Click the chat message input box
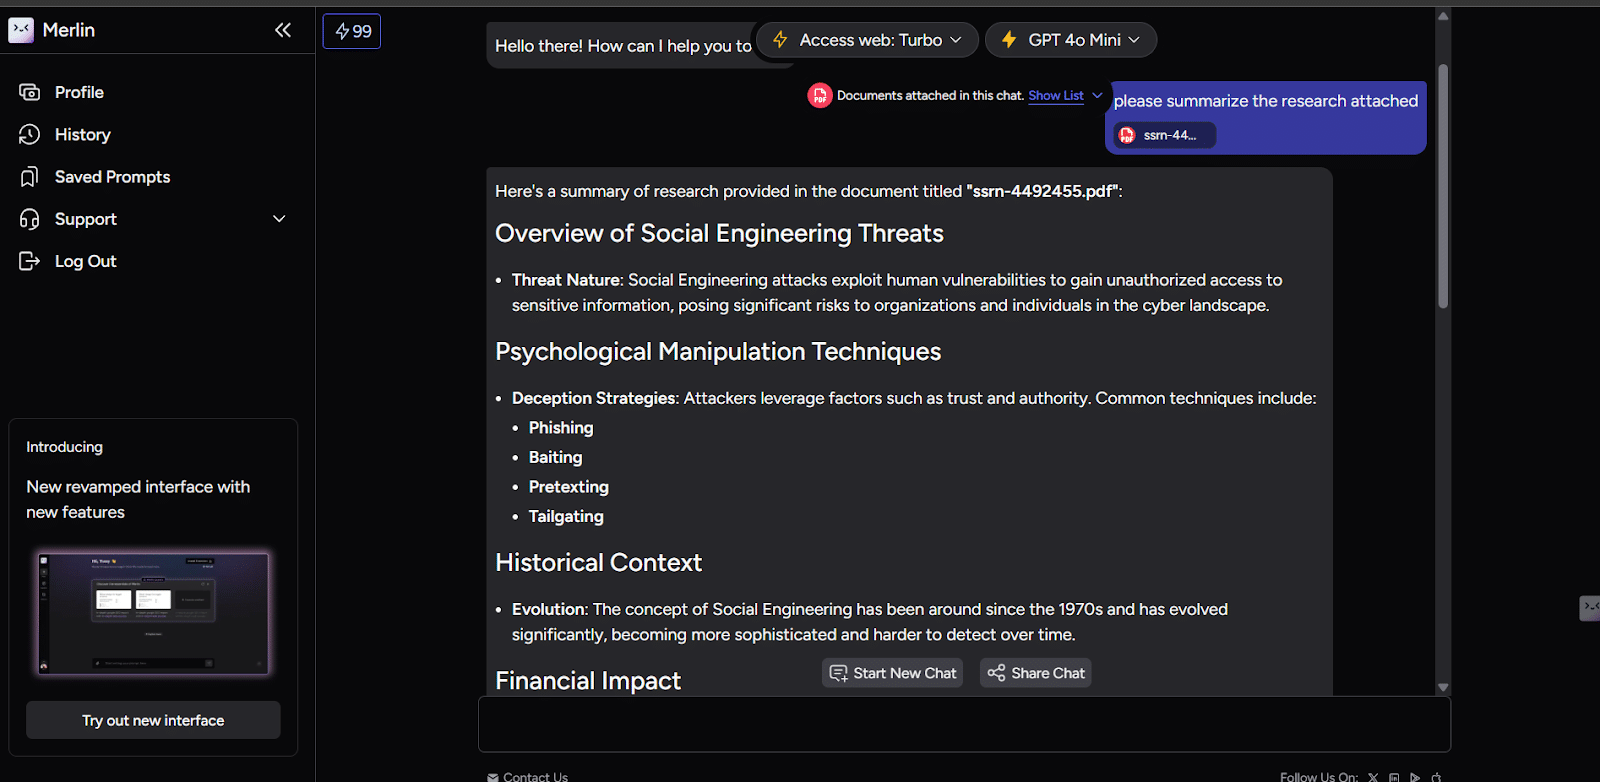 coord(964,724)
